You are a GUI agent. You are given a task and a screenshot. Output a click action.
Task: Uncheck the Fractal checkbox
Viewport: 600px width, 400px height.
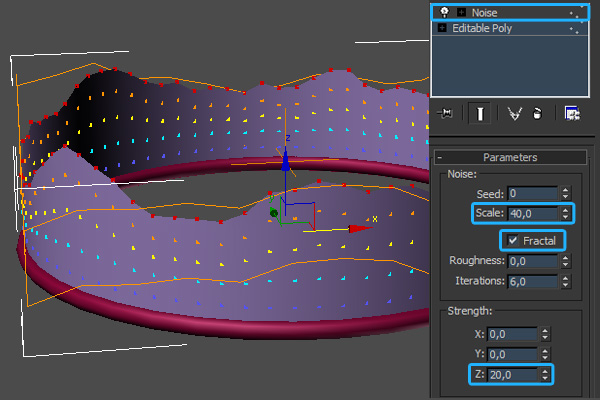[x=513, y=240]
